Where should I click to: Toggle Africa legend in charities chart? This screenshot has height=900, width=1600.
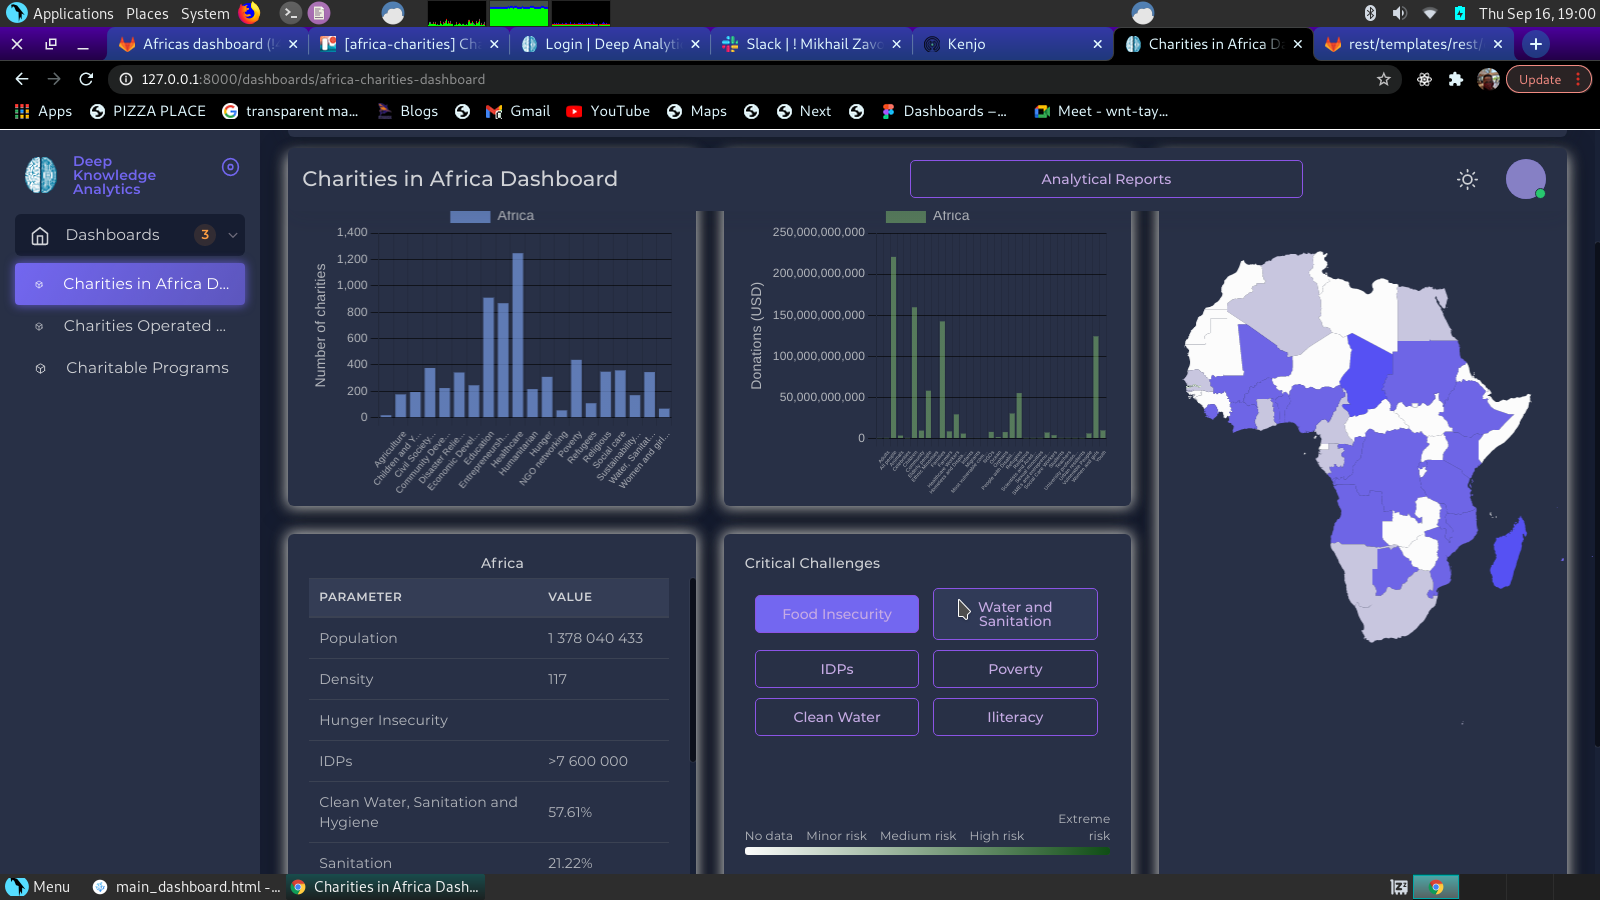[x=492, y=216]
